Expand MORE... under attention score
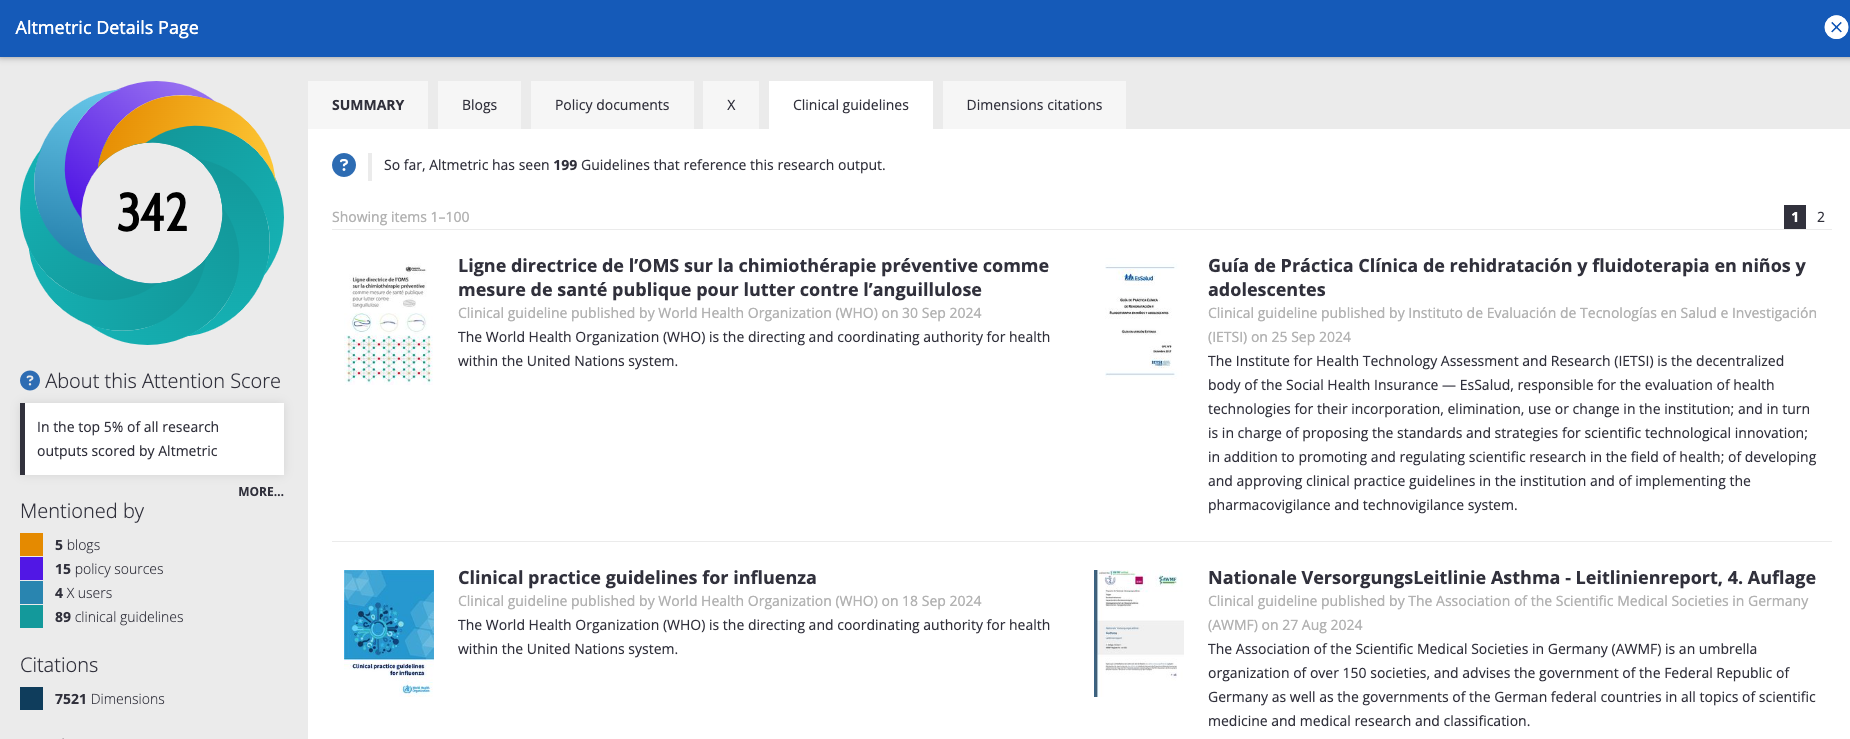 260,492
